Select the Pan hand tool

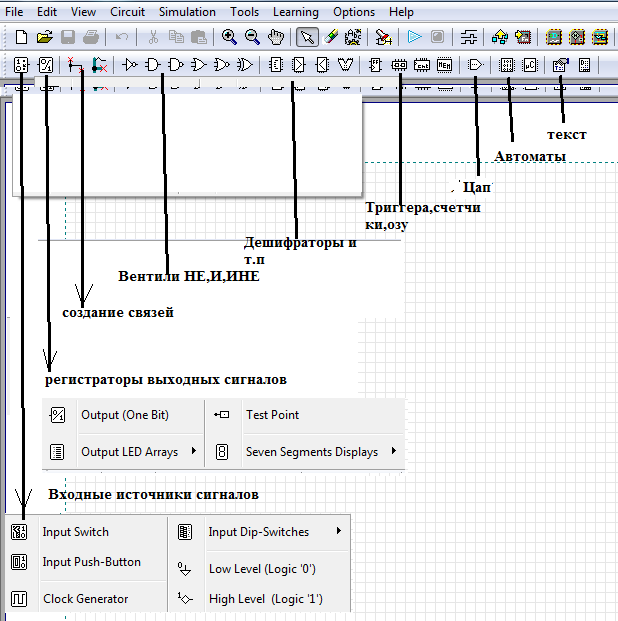click(x=276, y=37)
